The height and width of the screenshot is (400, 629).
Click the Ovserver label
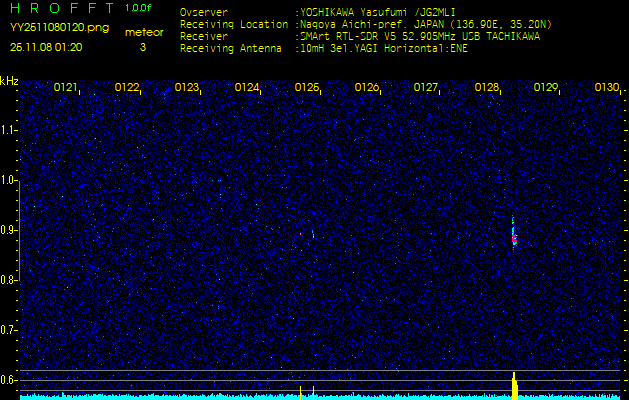pyautogui.click(x=204, y=12)
